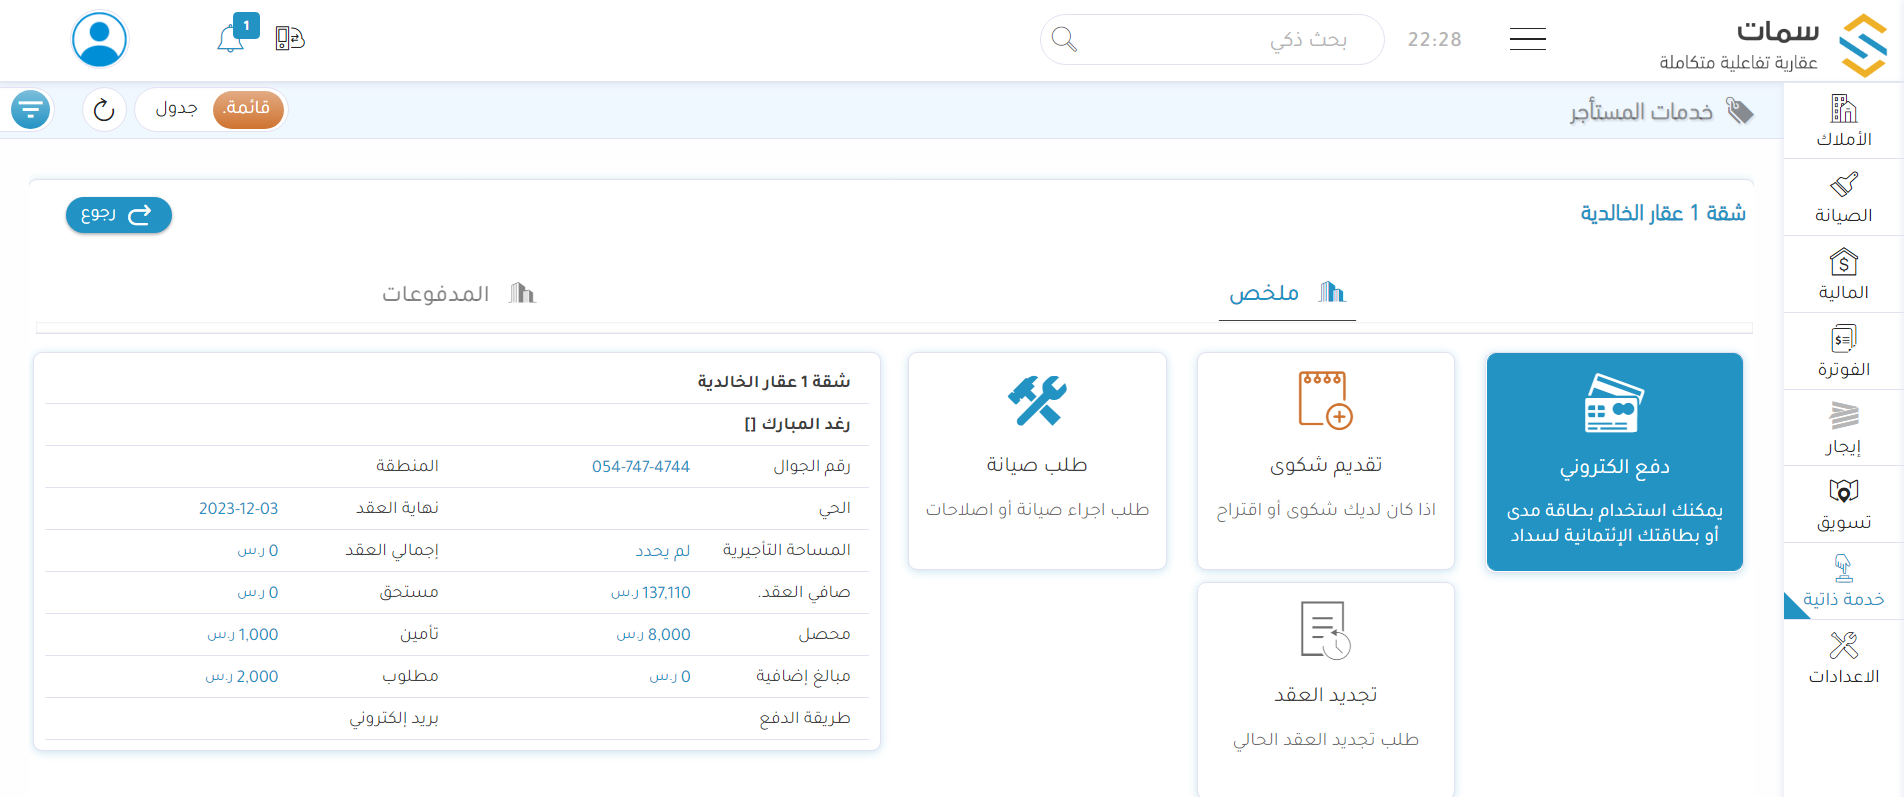Switch view to جدول (table)

click(177, 108)
